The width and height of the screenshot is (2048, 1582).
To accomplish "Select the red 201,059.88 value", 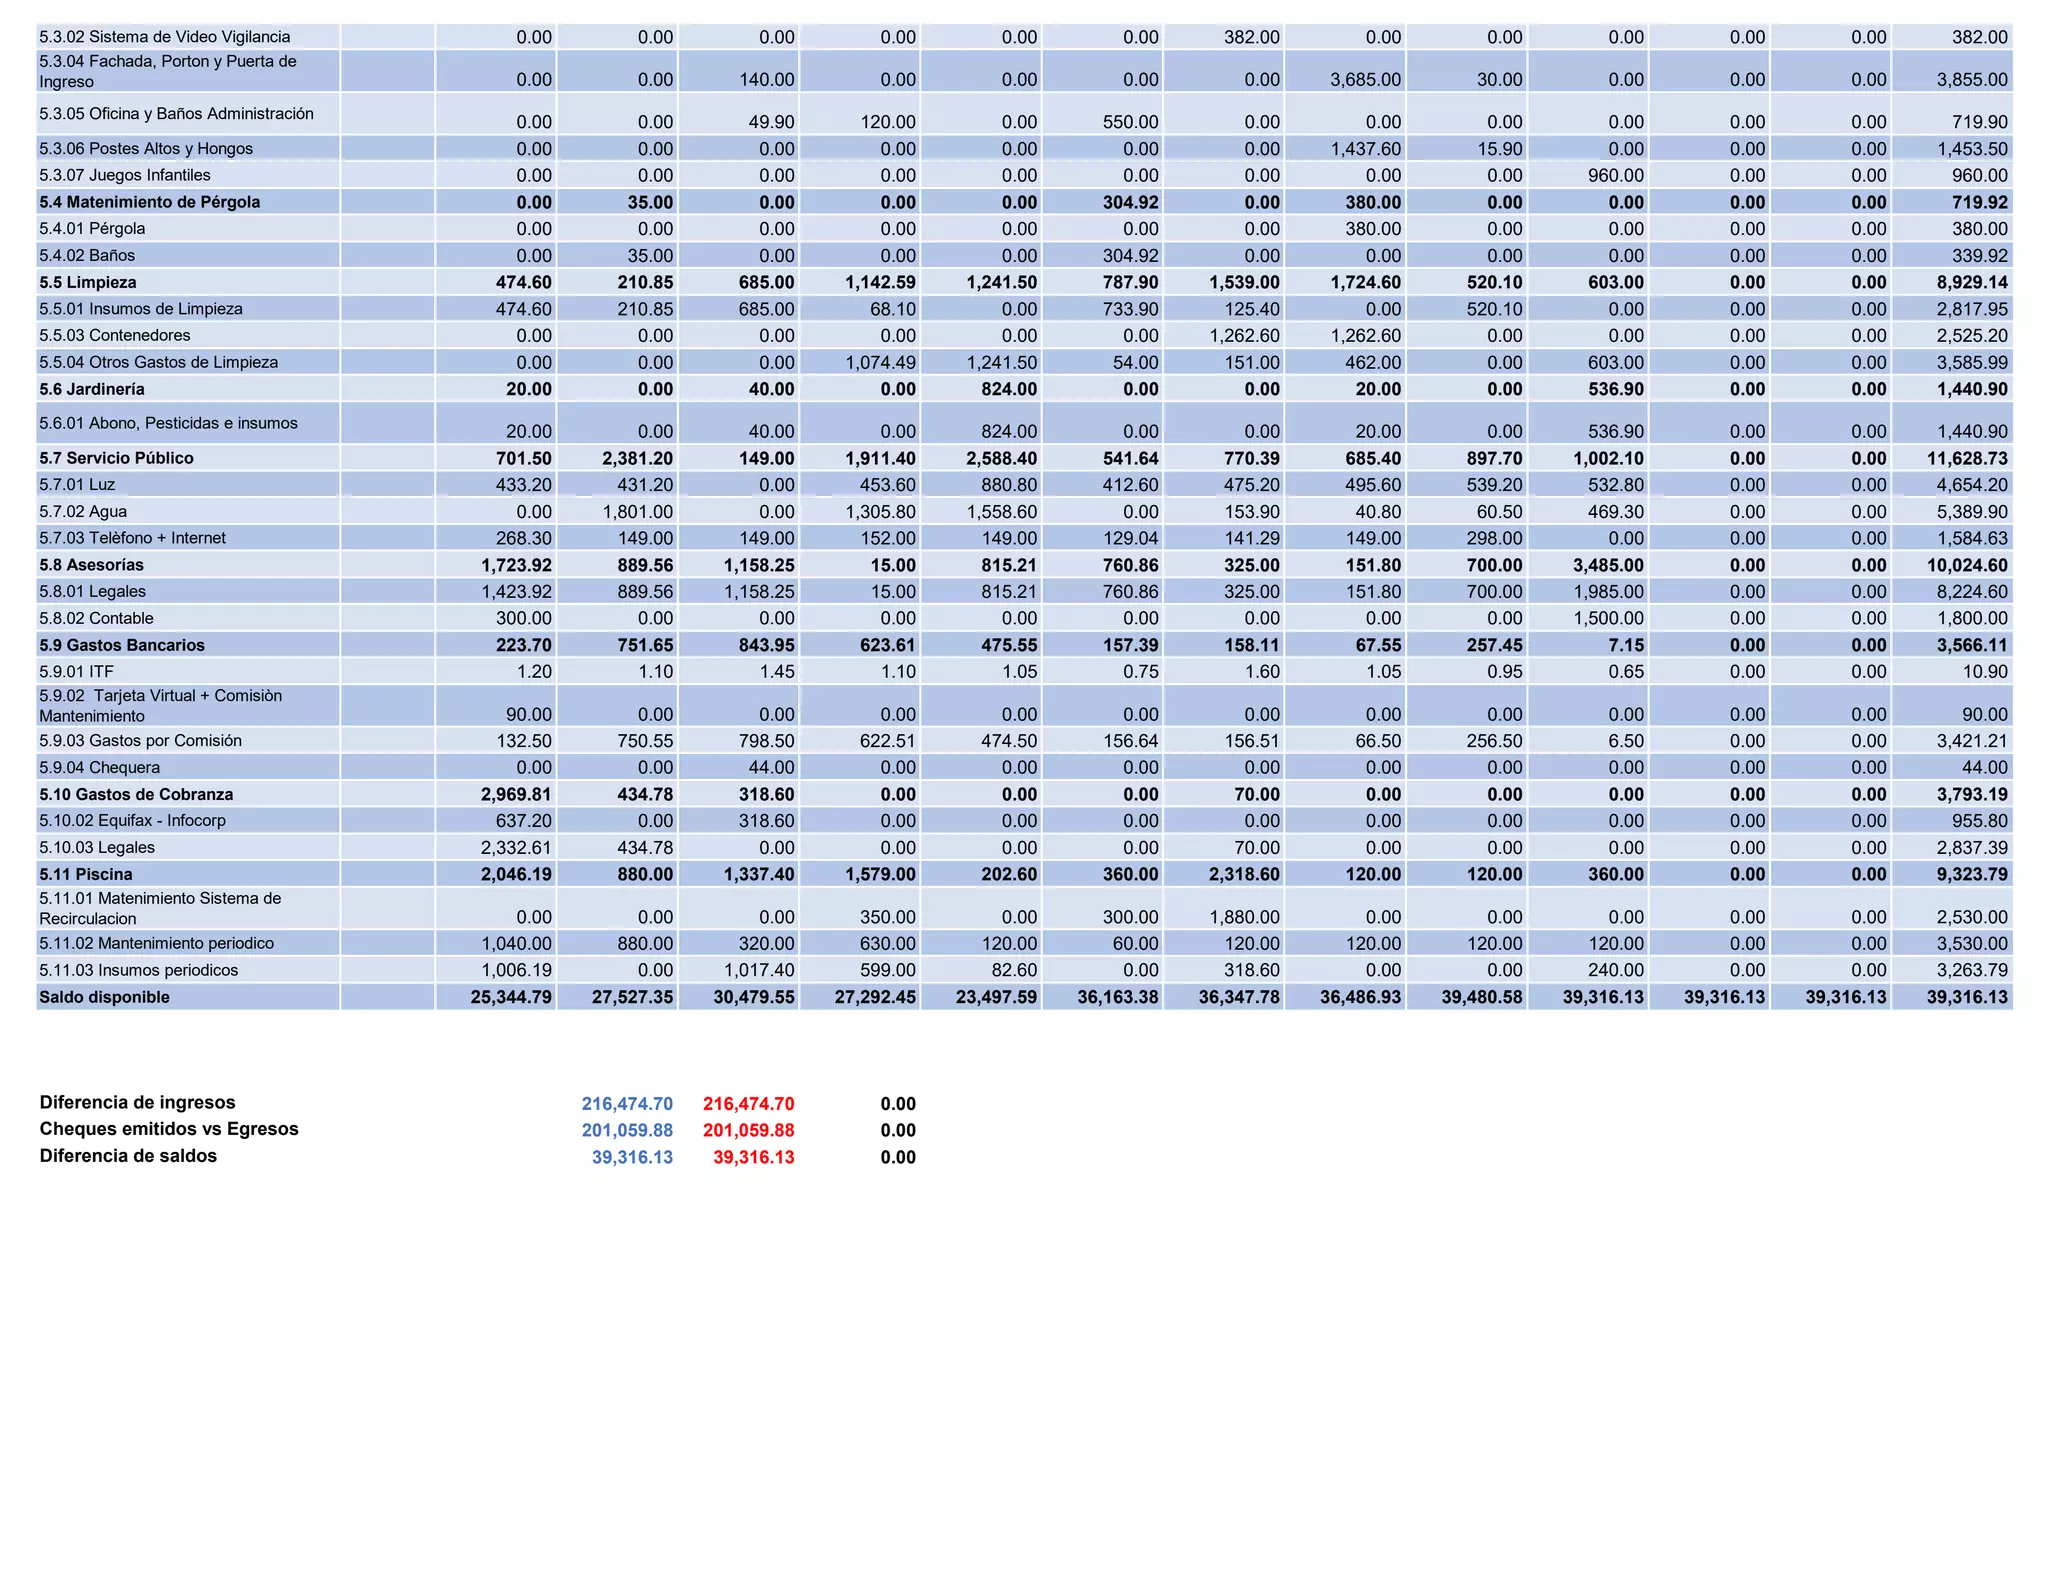I will tap(748, 1131).
